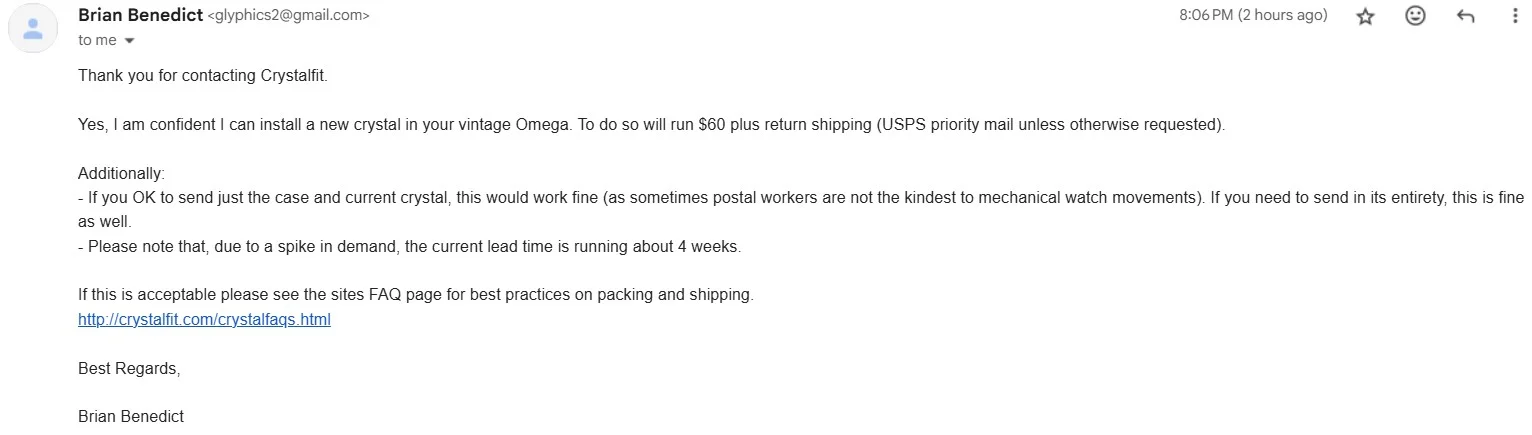Open the three-dot More options menu
1532x435 pixels.
click(x=1516, y=16)
